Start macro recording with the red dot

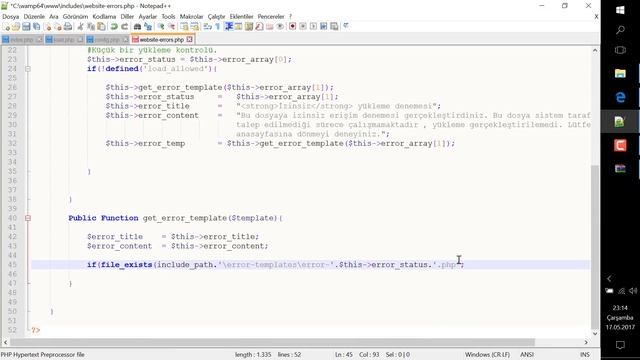pos(292,27)
